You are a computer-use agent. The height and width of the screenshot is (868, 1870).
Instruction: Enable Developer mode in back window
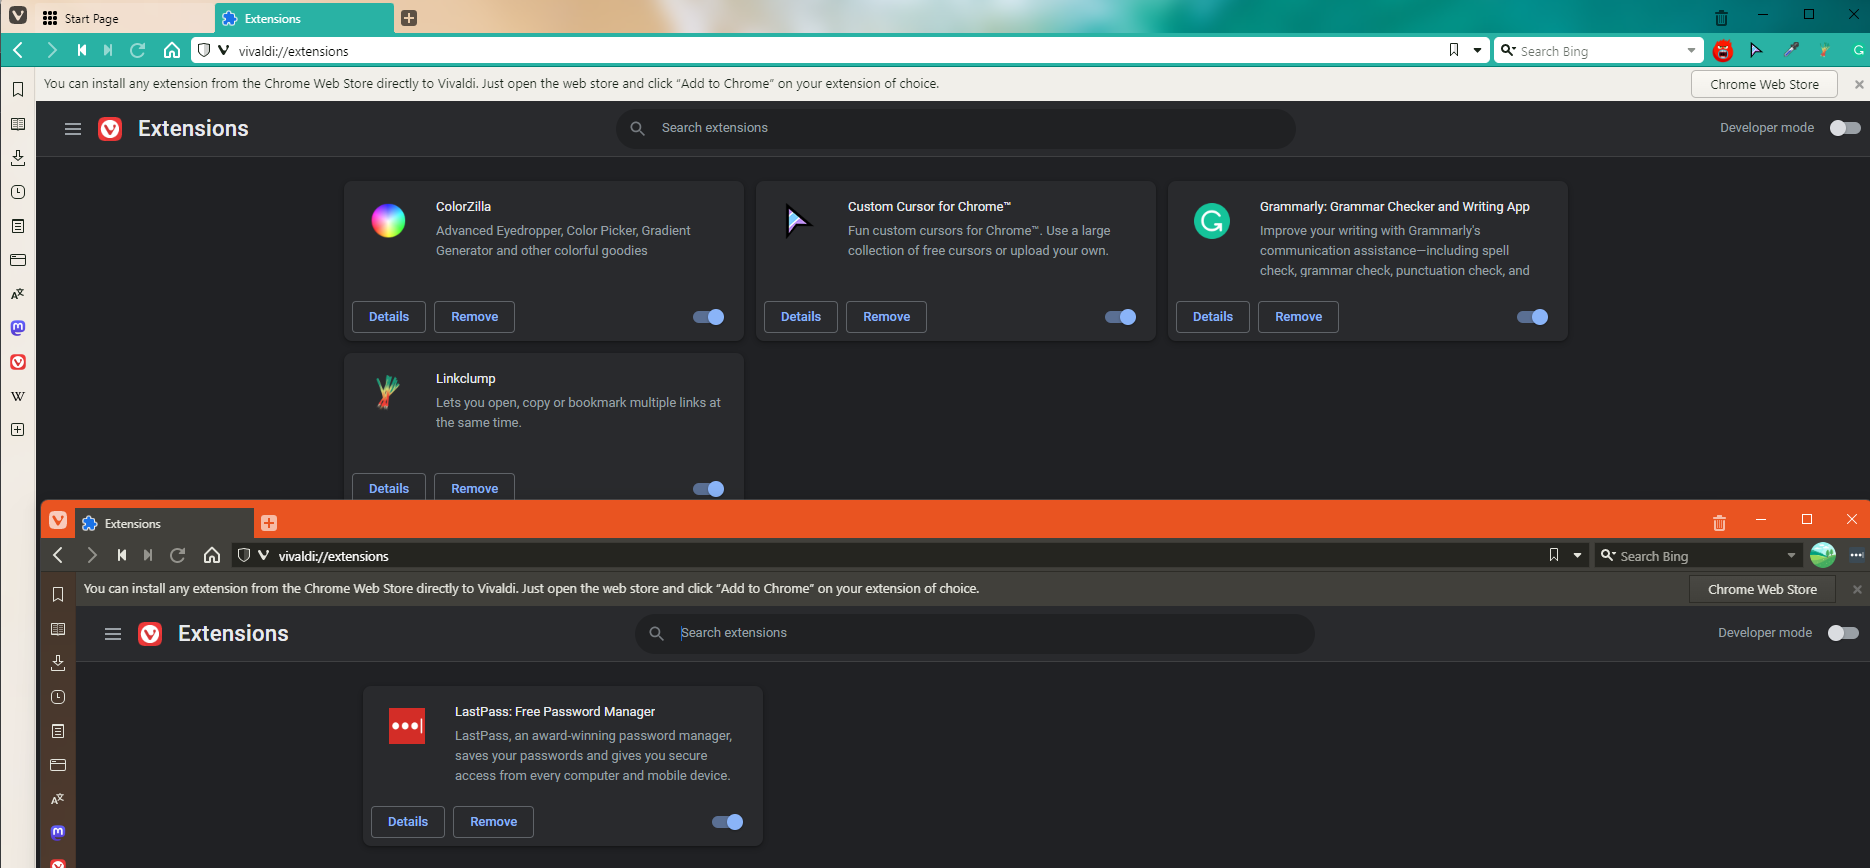(1845, 128)
